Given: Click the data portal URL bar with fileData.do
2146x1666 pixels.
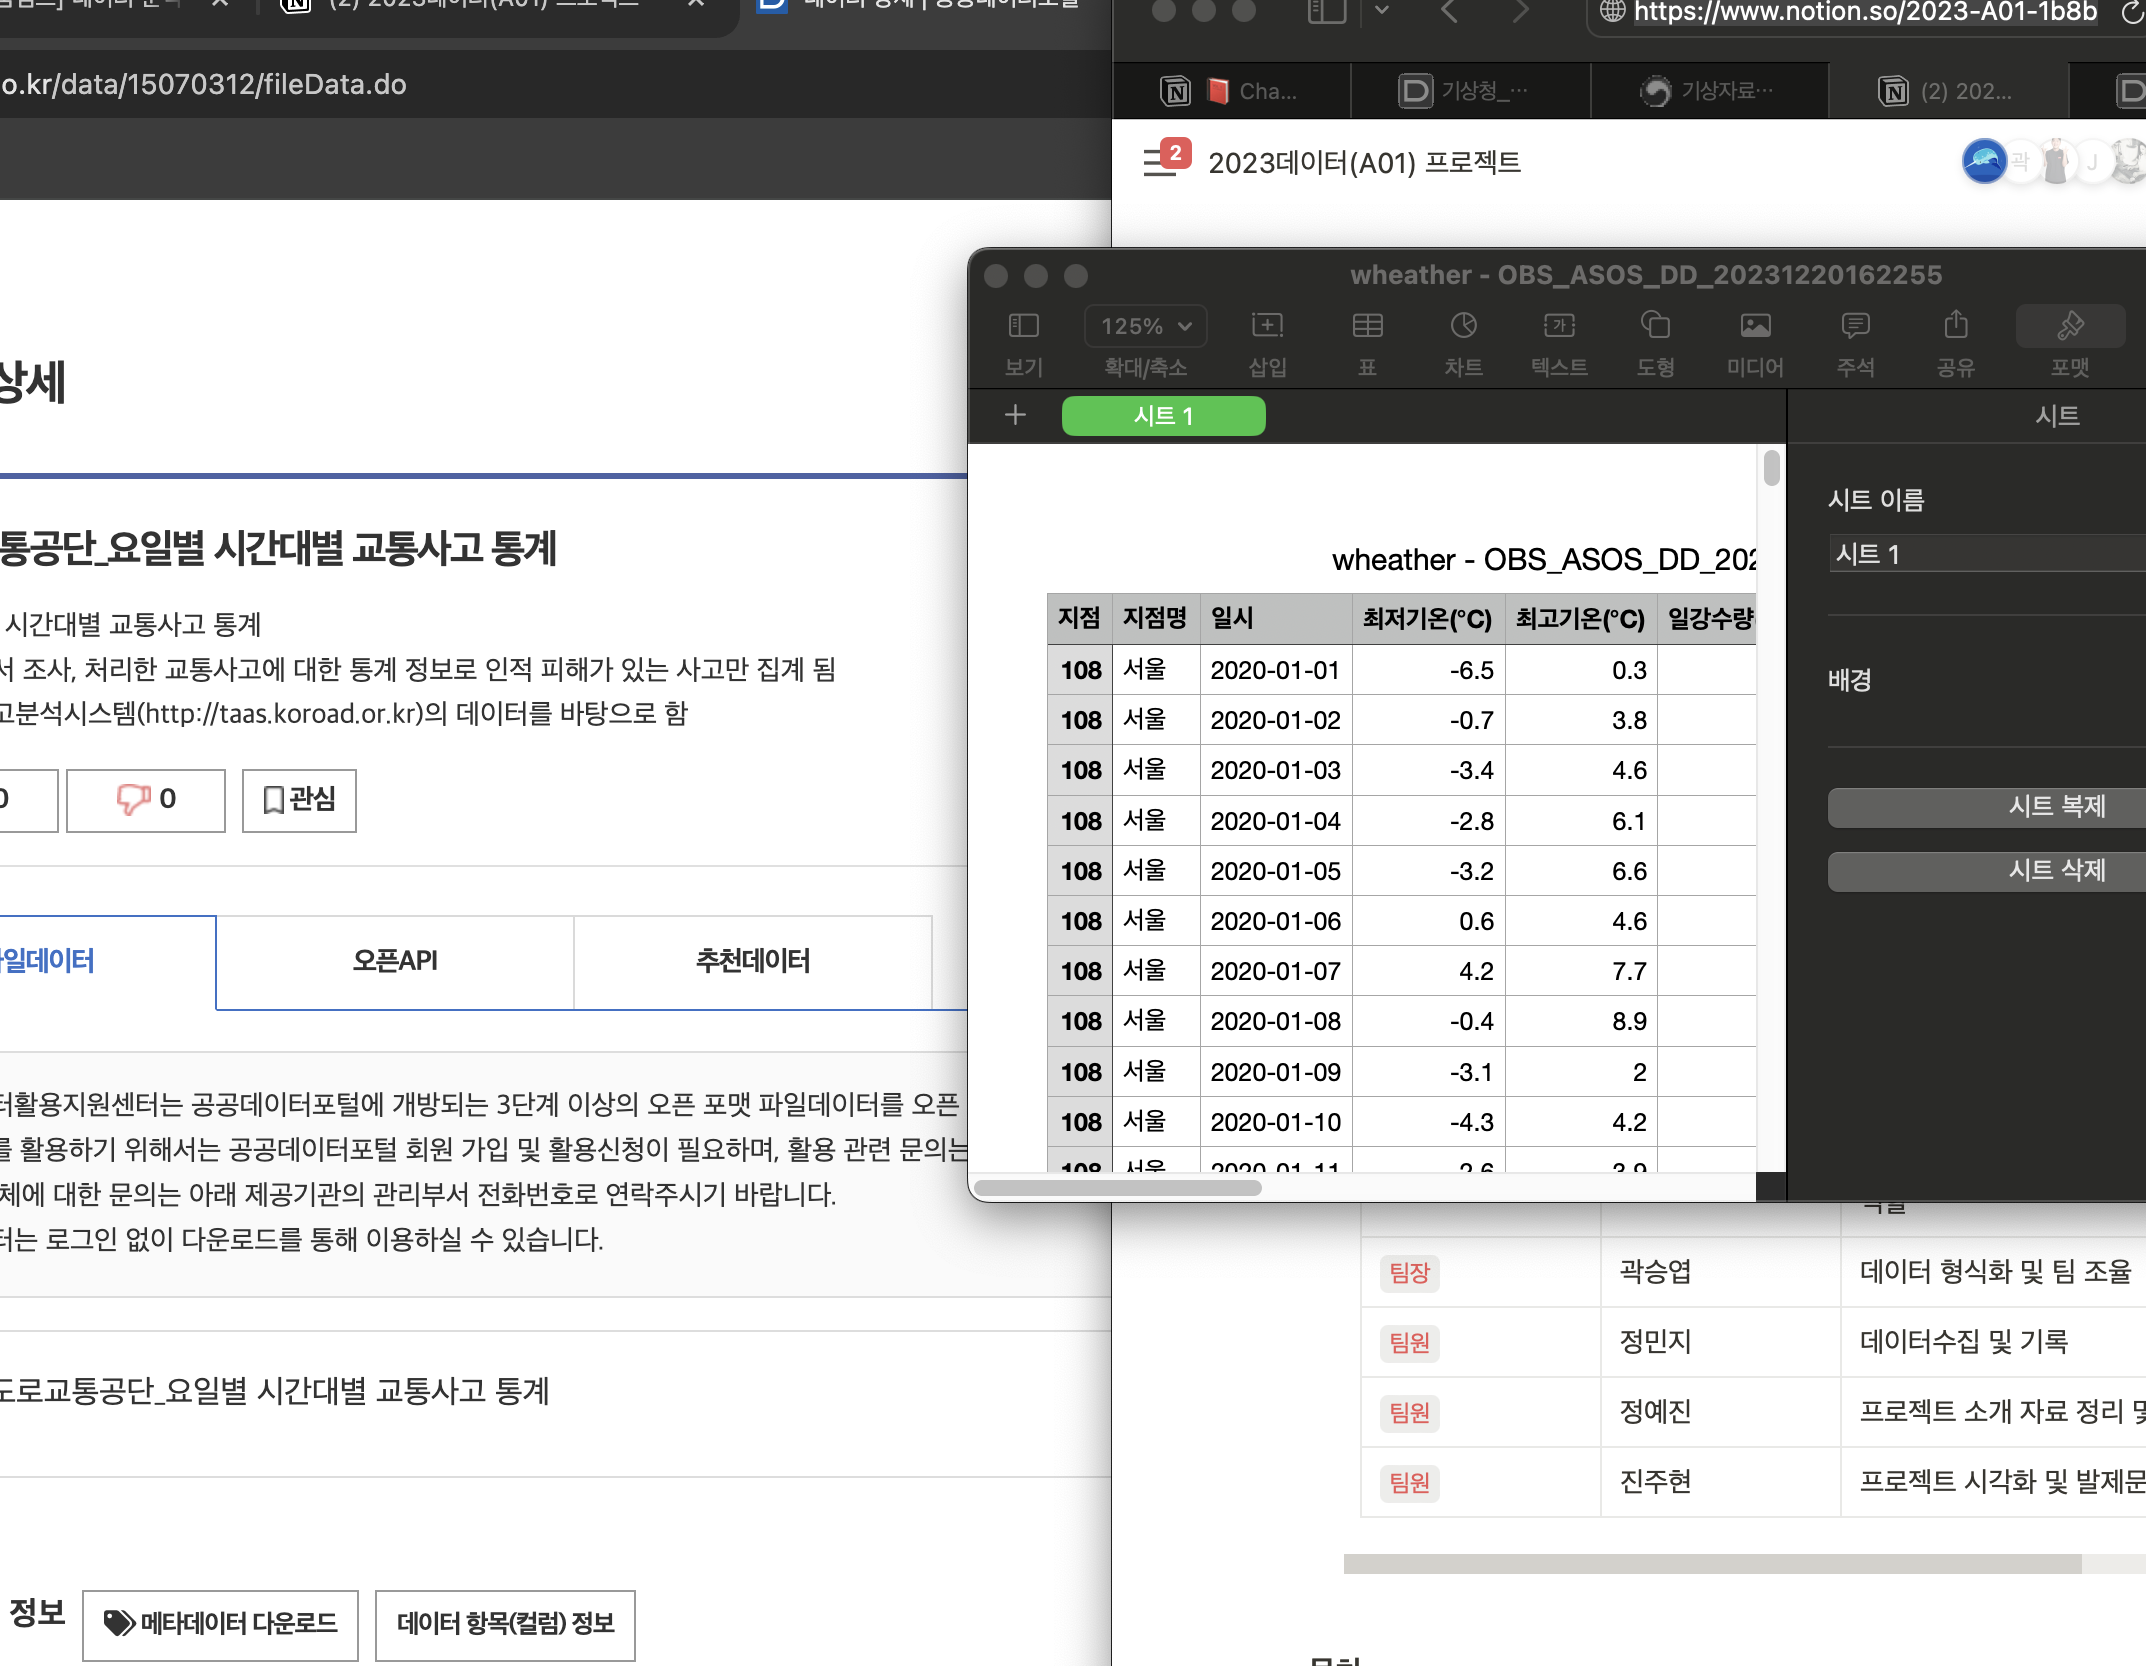Looking at the screenshot, I should (555, 84).
